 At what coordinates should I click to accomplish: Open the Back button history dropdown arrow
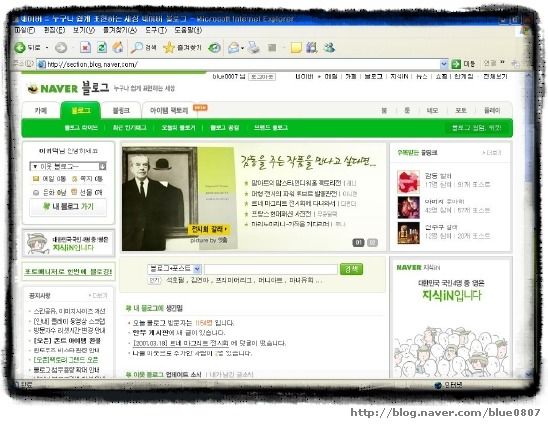click(47, 48)
